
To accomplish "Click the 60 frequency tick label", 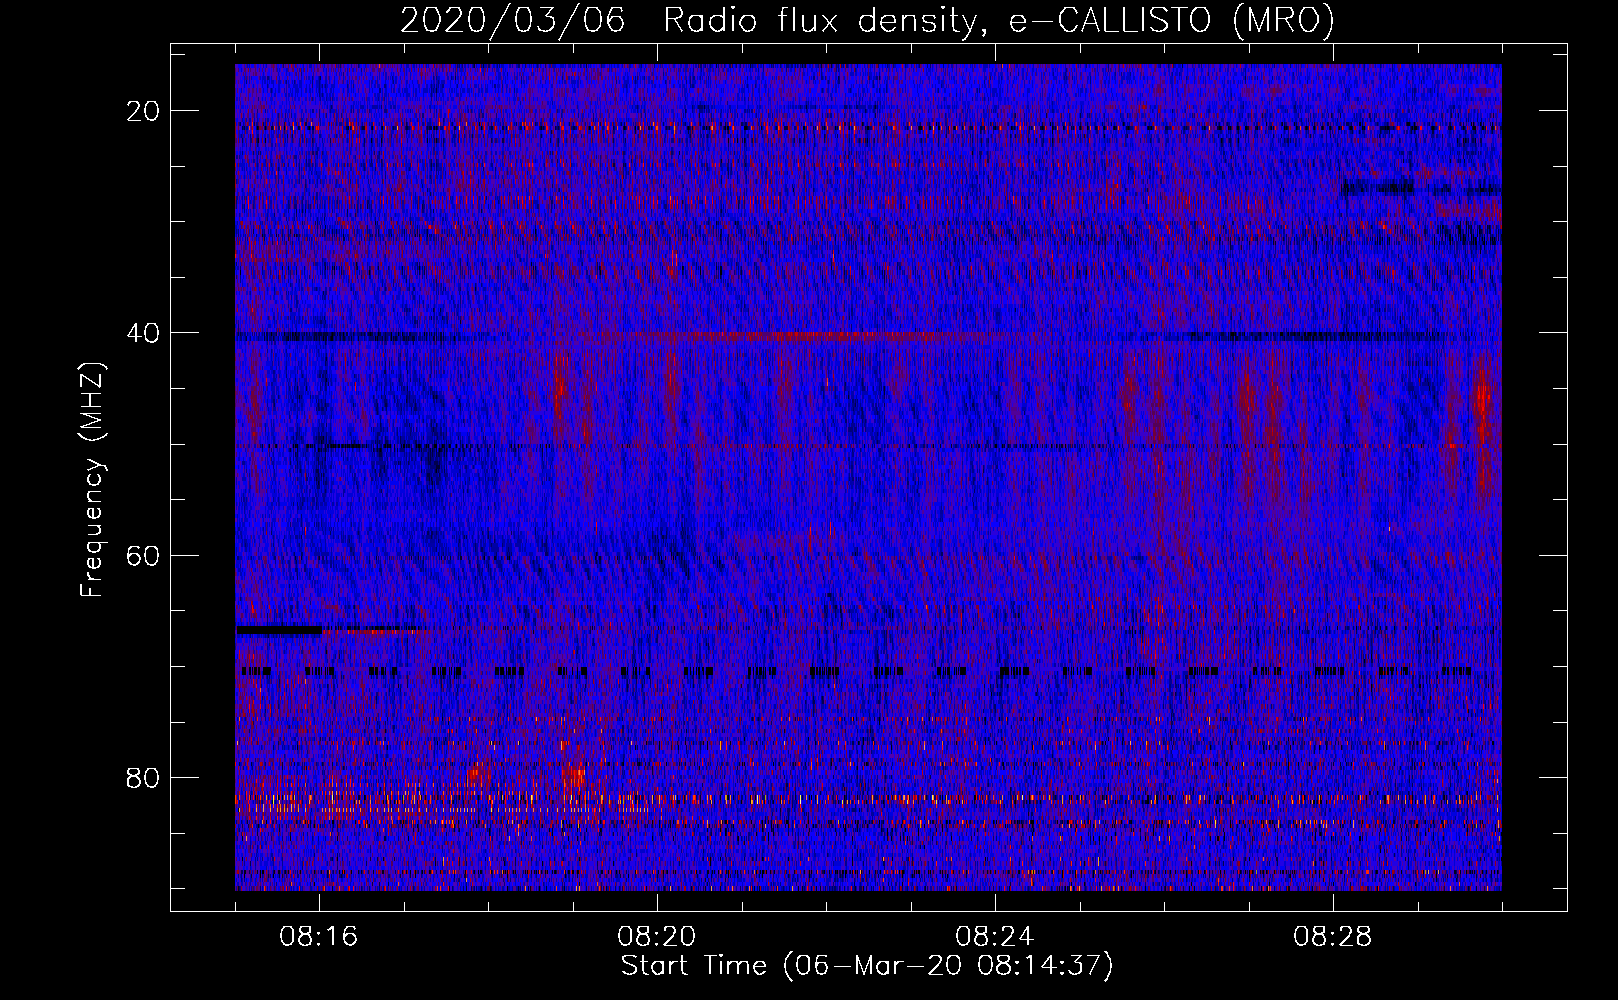I will [x=144, y=555].
